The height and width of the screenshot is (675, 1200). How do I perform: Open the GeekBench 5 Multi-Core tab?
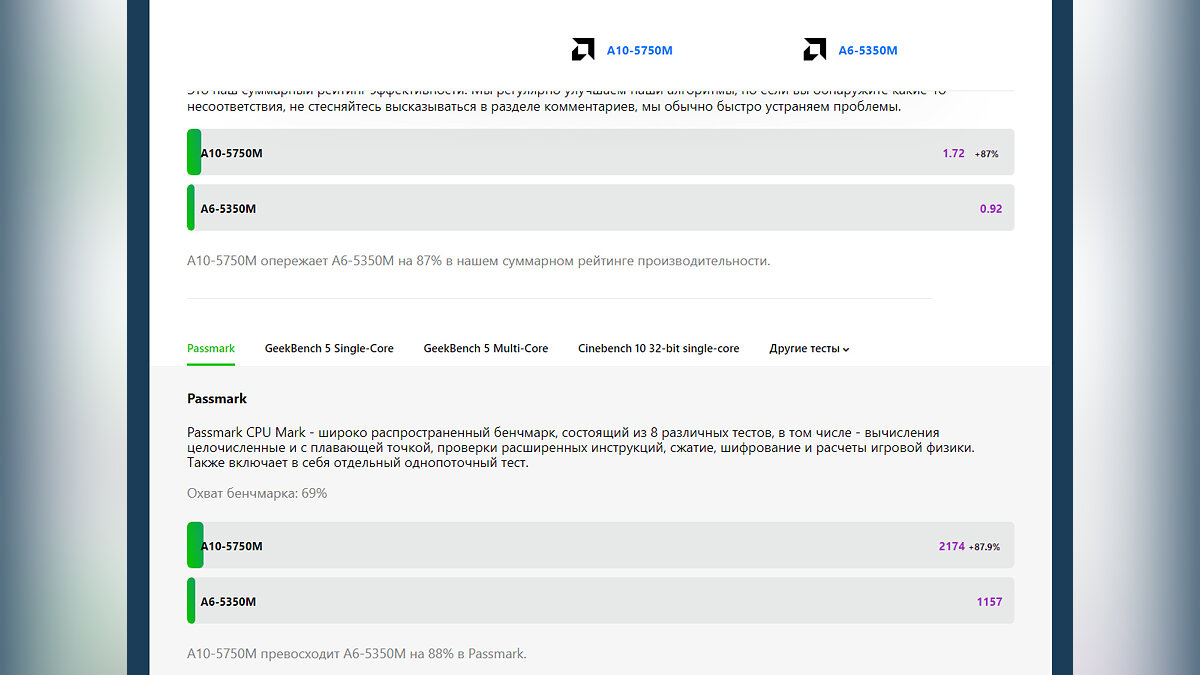(486, 349)
